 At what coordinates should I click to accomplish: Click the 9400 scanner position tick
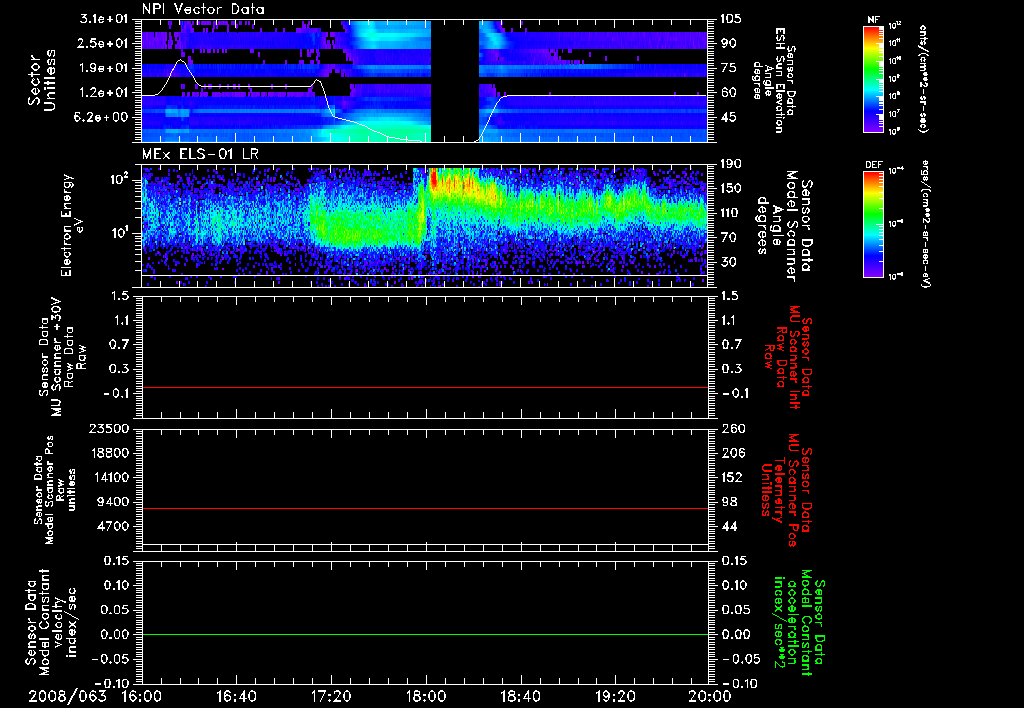coord(112,502)
